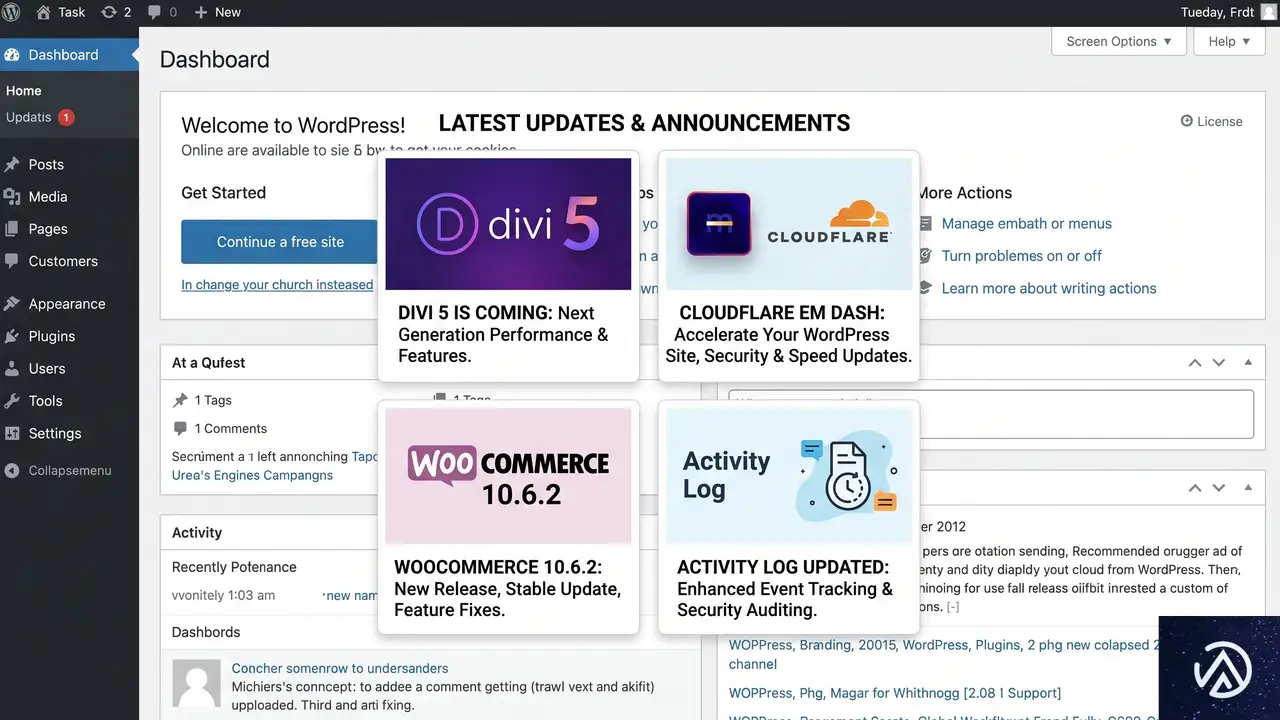Collapse the WOPPress news panel with triangle toggle
Screen dimensions: 1280x720
pos(1248,488)
